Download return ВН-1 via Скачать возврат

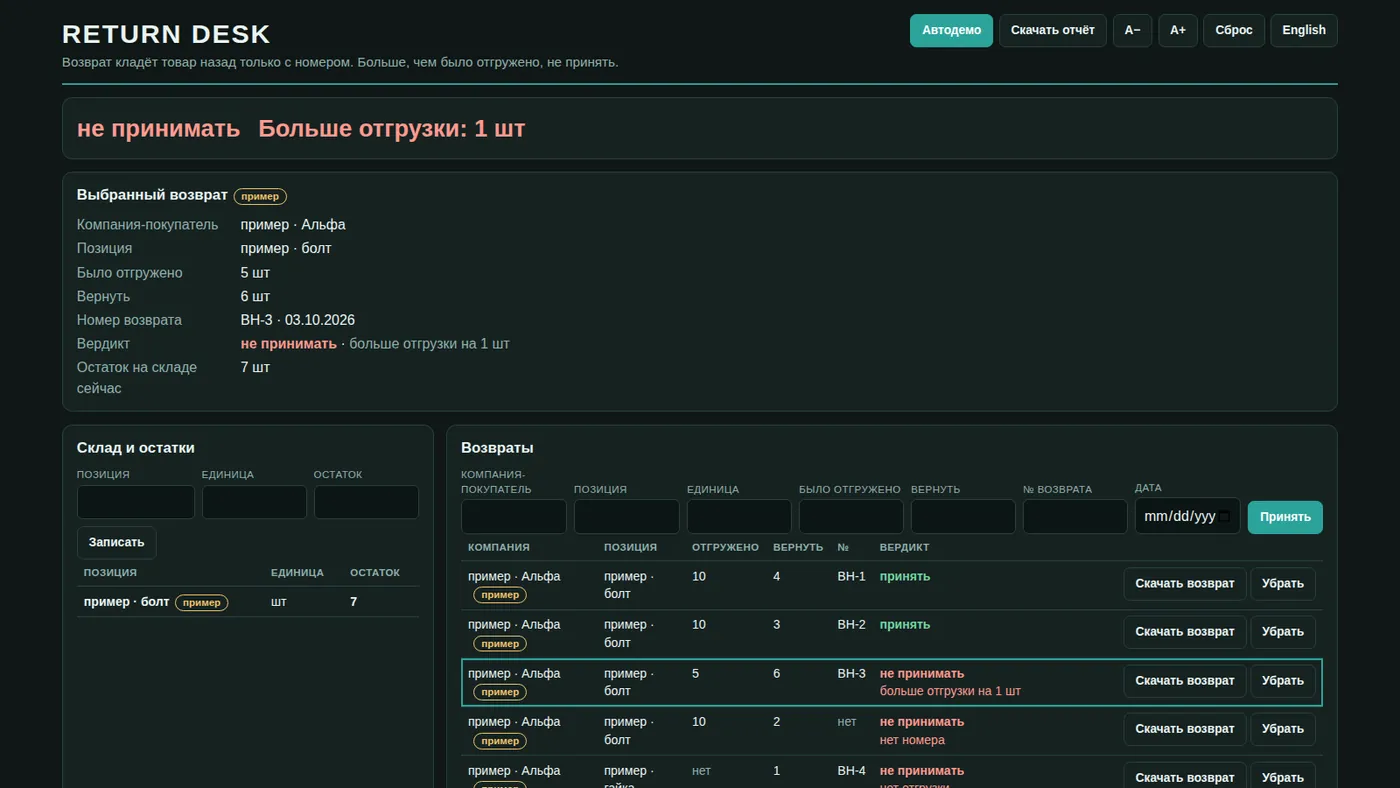pyautogui.click(x=1185, y=584)
